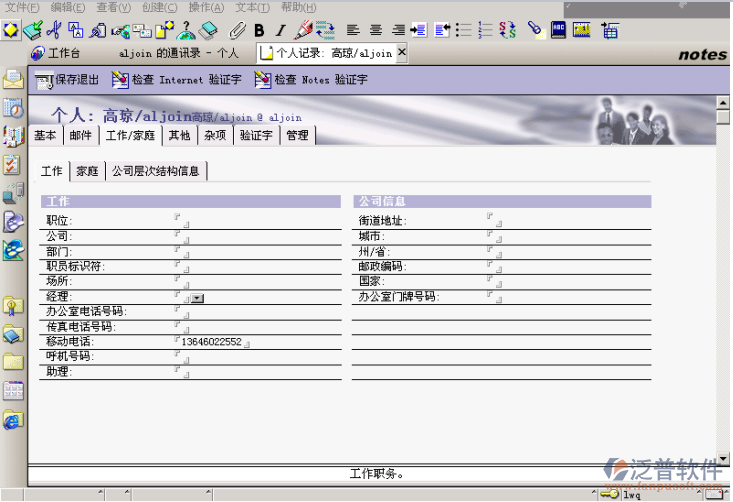Switch to the 家庭 sub-tab

point(87,171)
